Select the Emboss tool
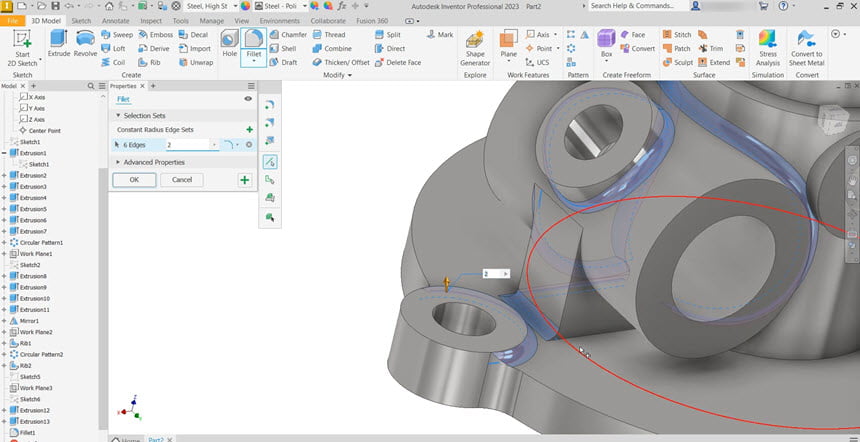Viewport: 860px width, 442px height. point(155,35)
